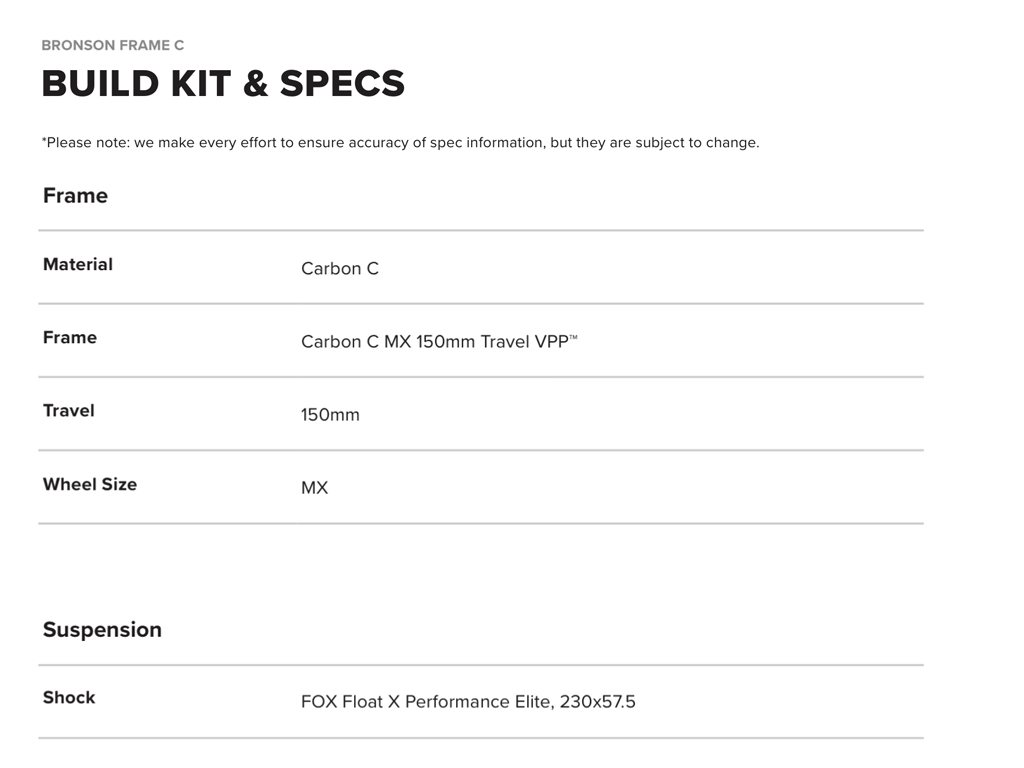Click the Frame row label under Material

click(70, 337)
